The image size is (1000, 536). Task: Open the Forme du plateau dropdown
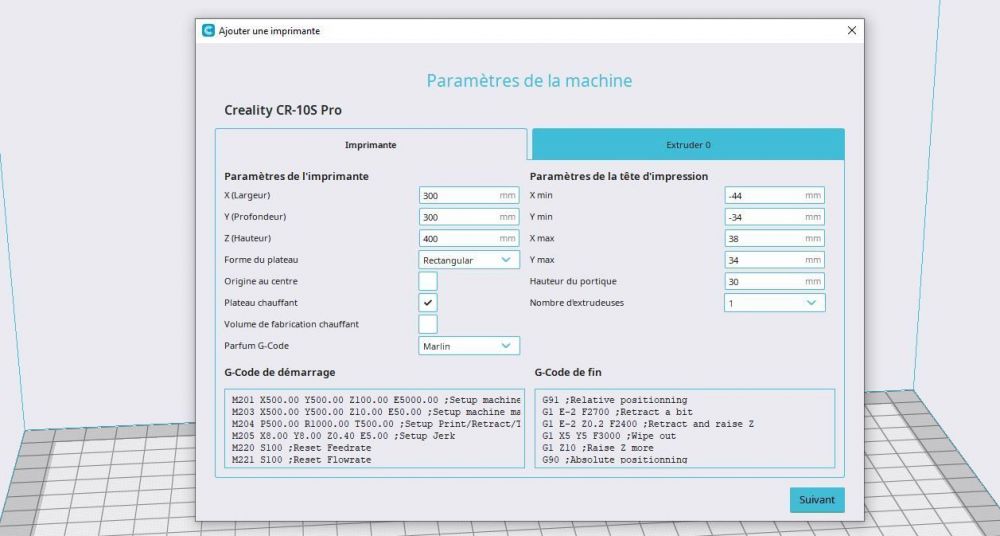[x=469, y=260]
